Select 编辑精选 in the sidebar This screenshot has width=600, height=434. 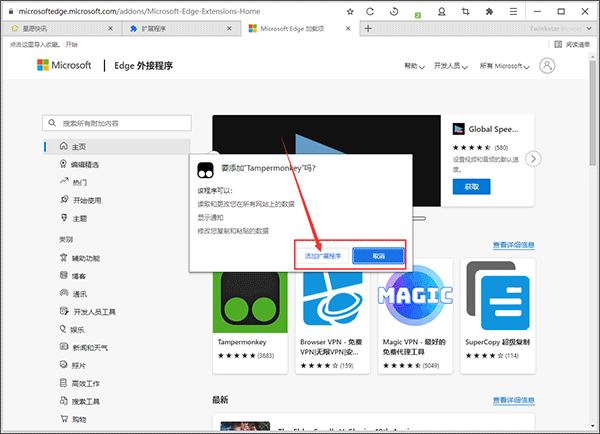[x=85, y=164]
